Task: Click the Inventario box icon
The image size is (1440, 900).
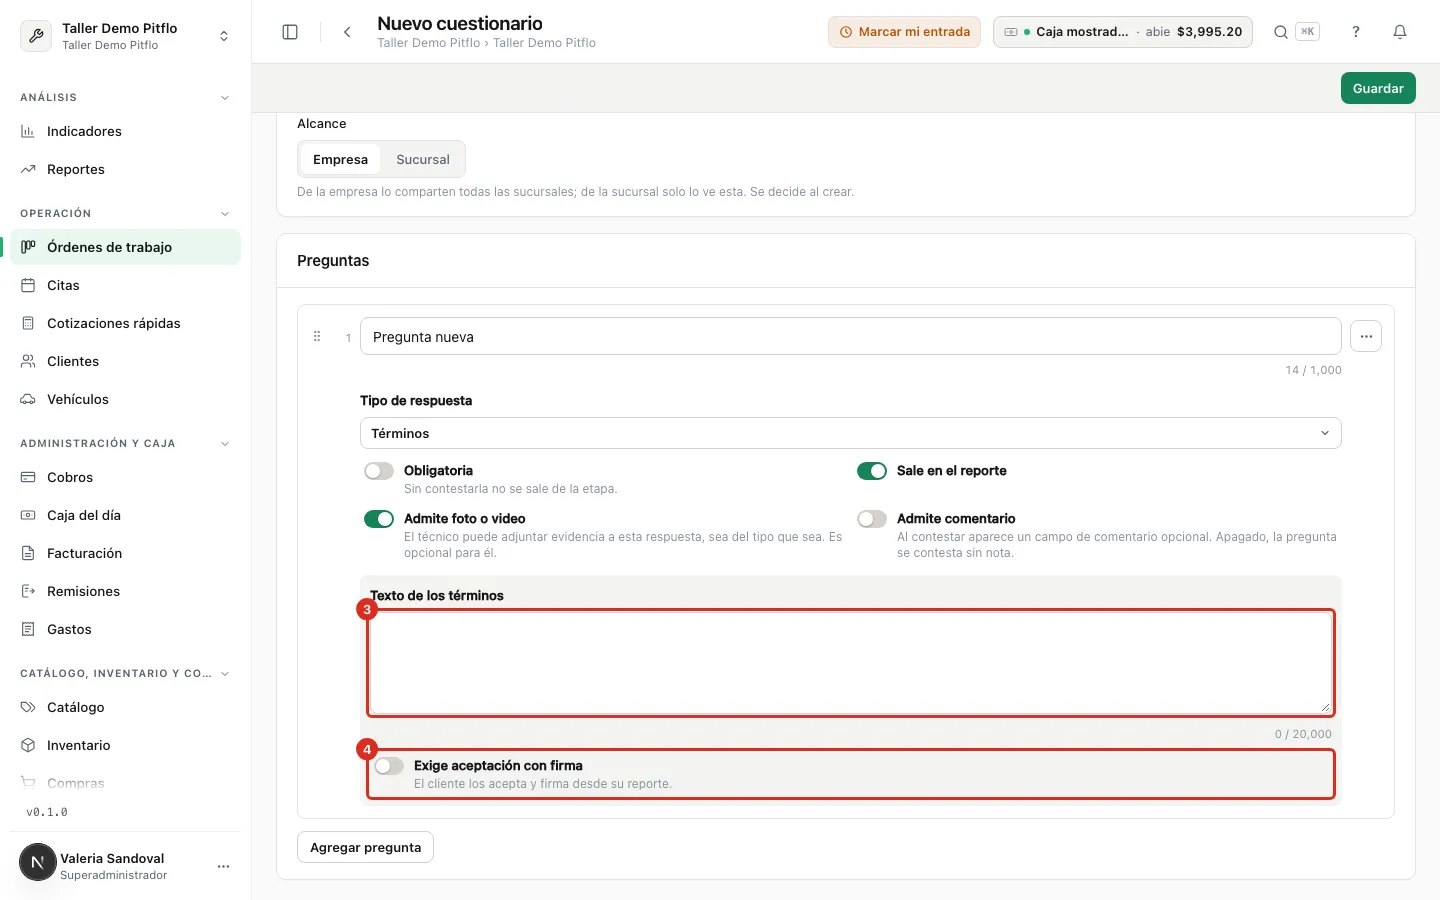Action: pos(28,745)
